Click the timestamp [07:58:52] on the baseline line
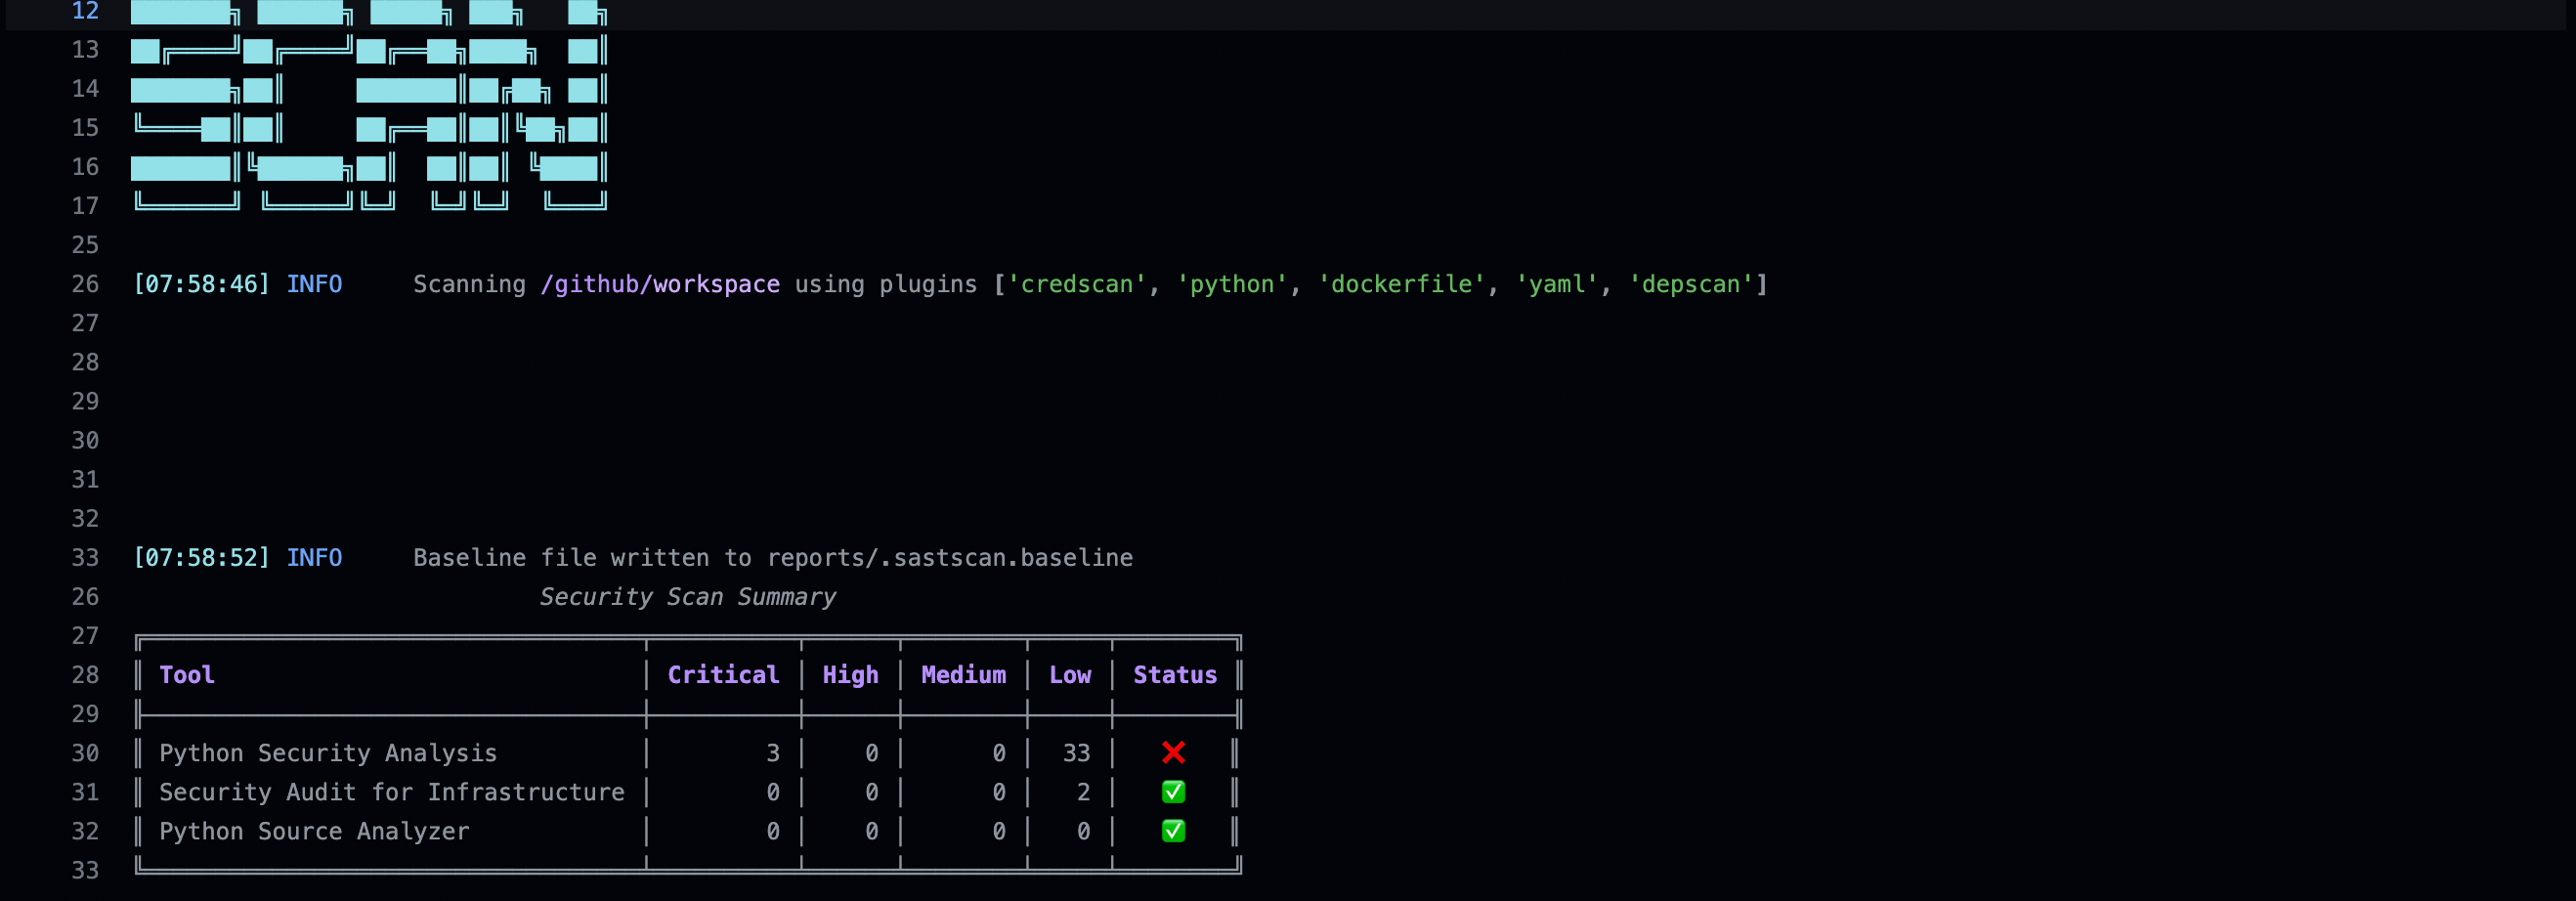The height and width of the screenshot is (901, 2576). coord(201,557)
